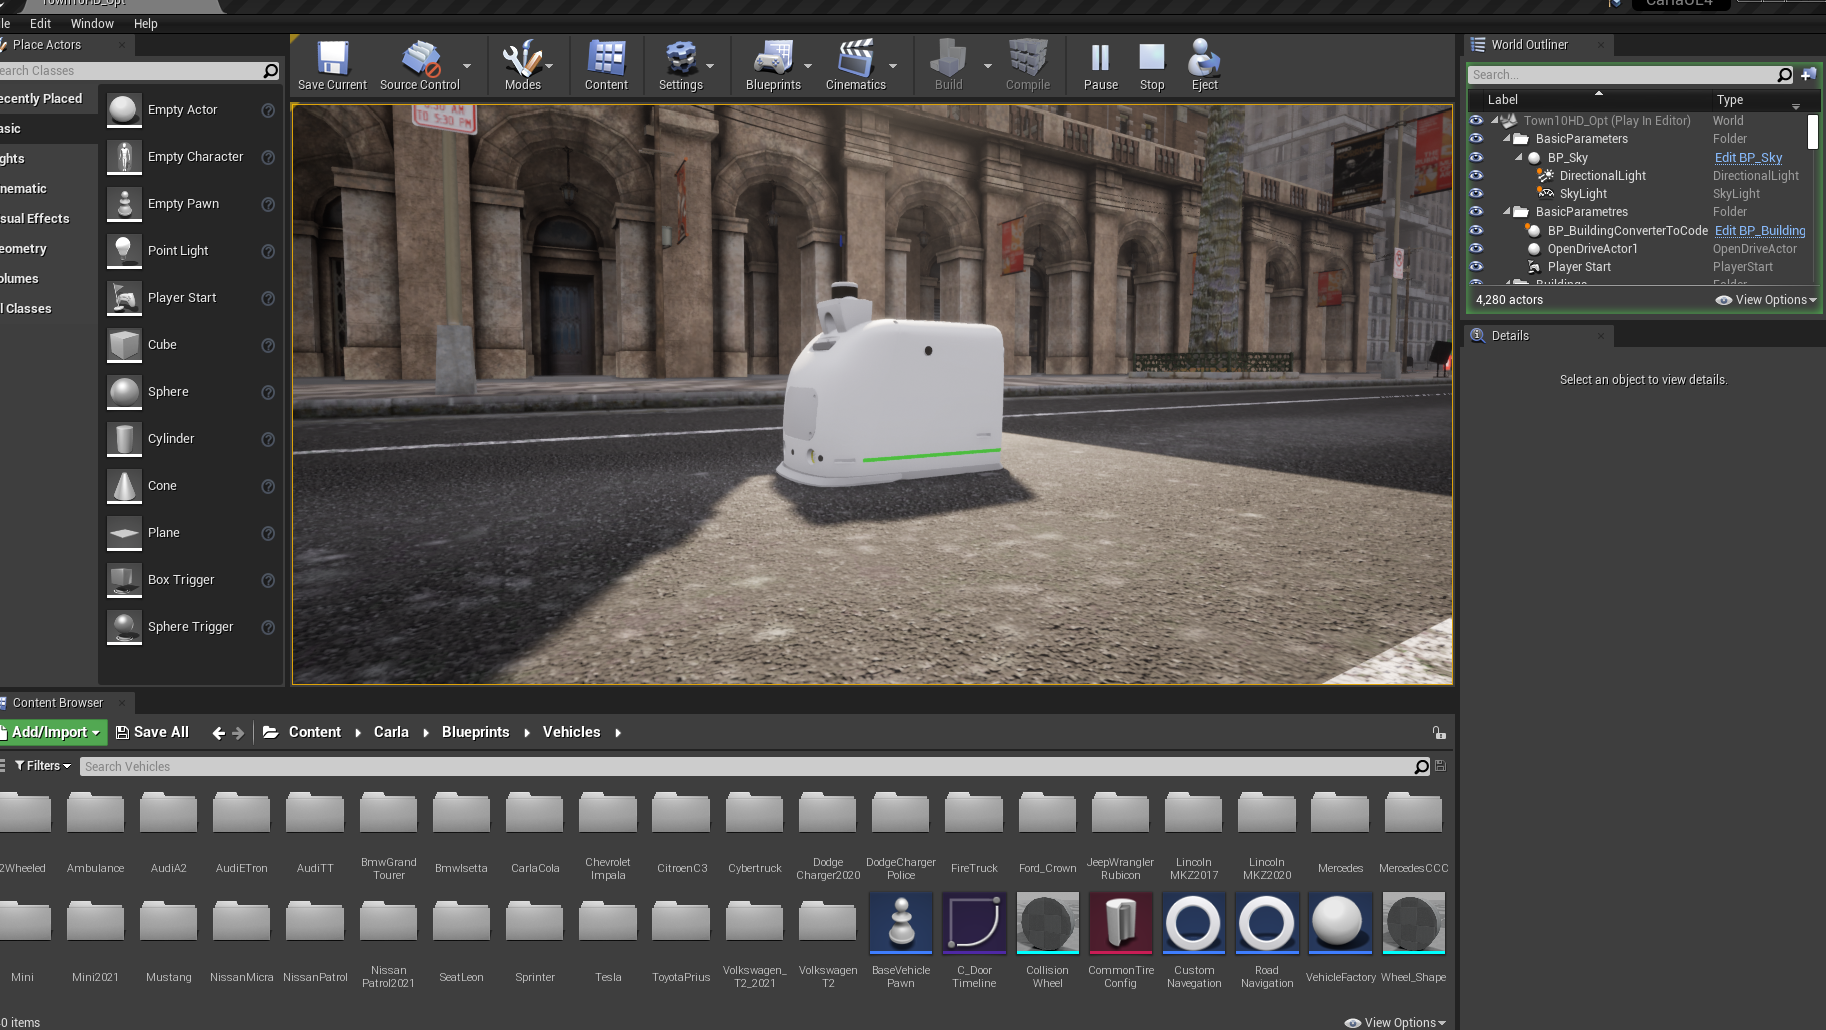Toggle Player Start visibility
Screen dimensions: 1826x1030
coord(1477,266)
